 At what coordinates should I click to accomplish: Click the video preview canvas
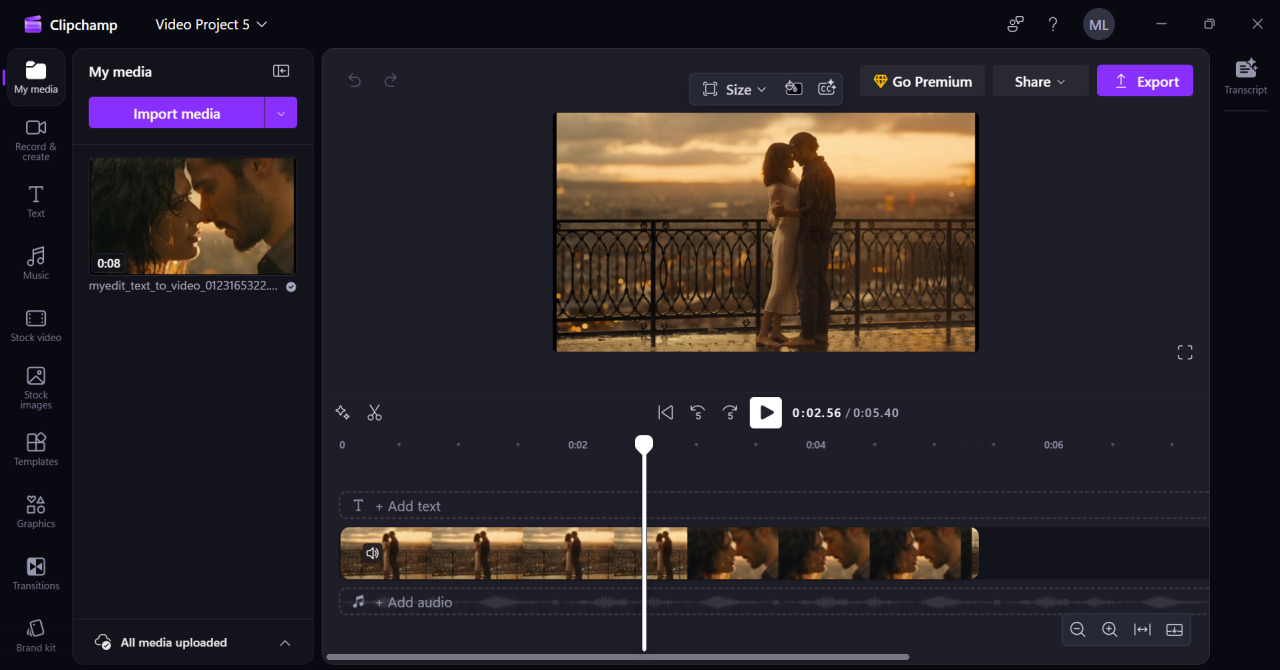point(765,232)
